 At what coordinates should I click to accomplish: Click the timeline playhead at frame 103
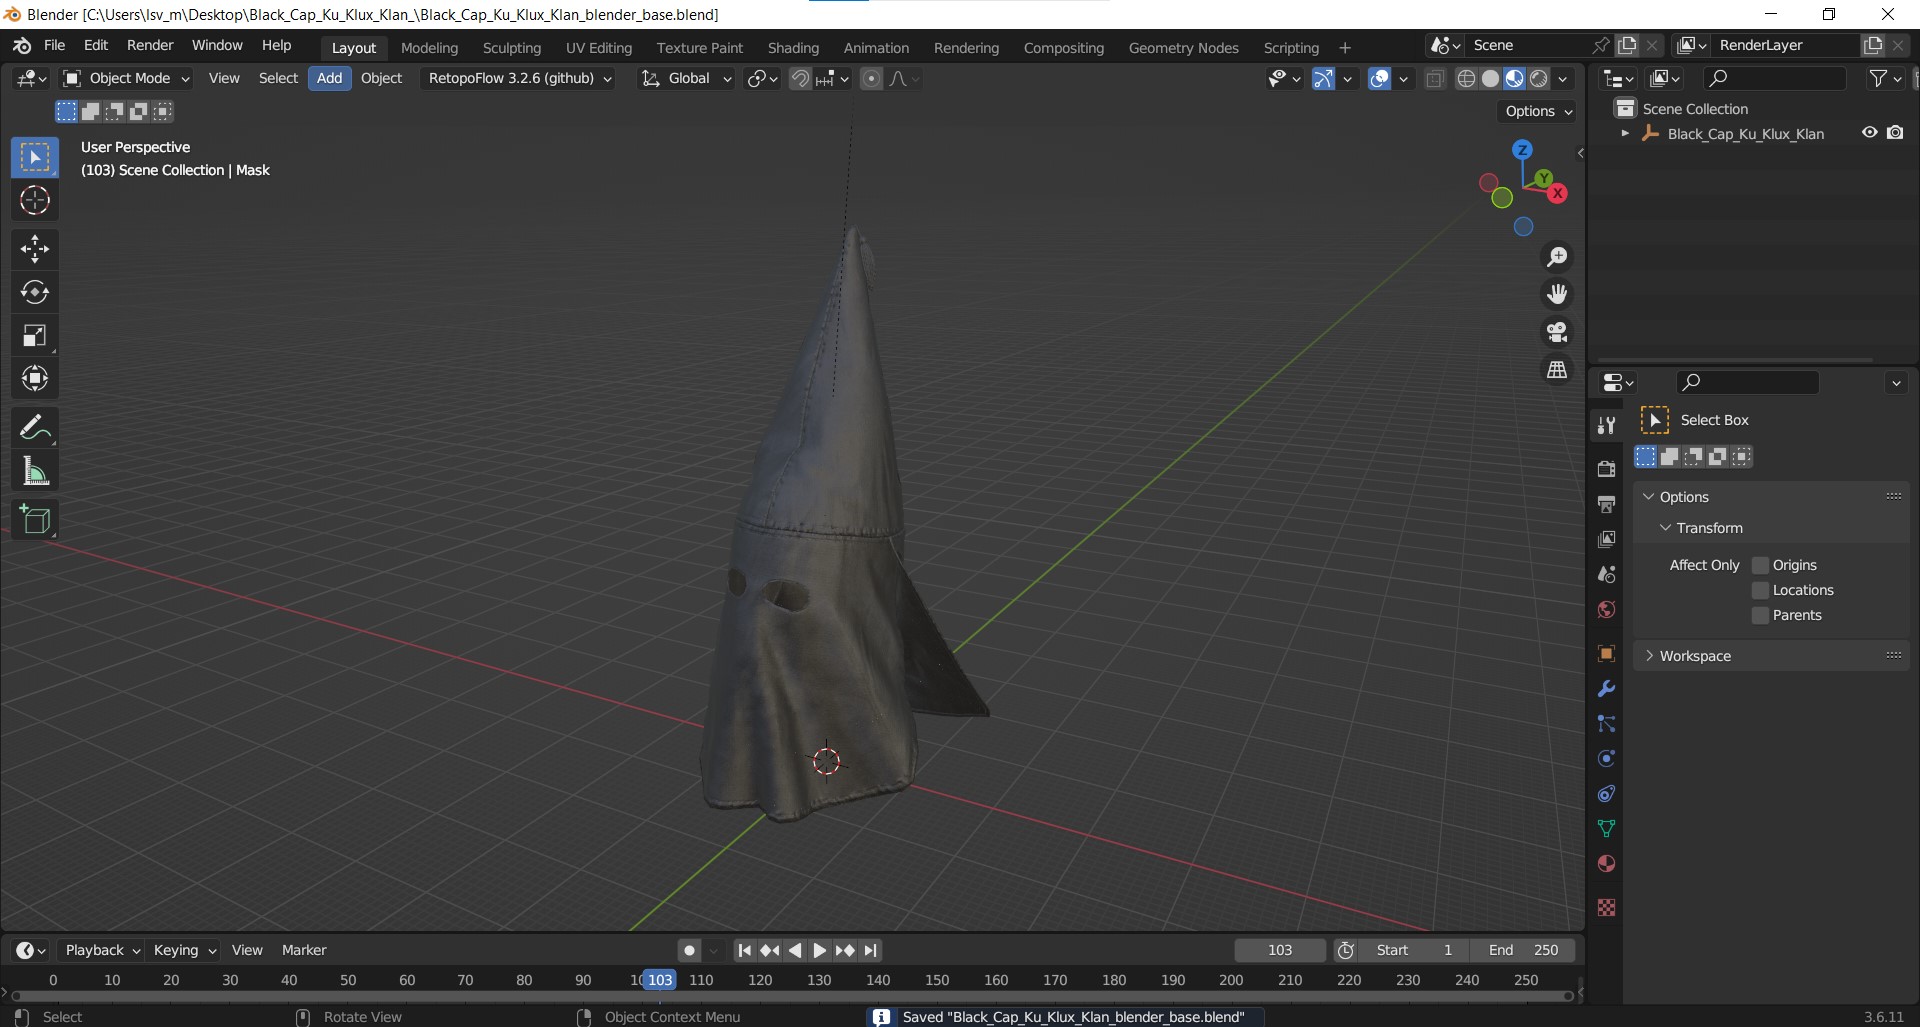[x=659, y=980]
